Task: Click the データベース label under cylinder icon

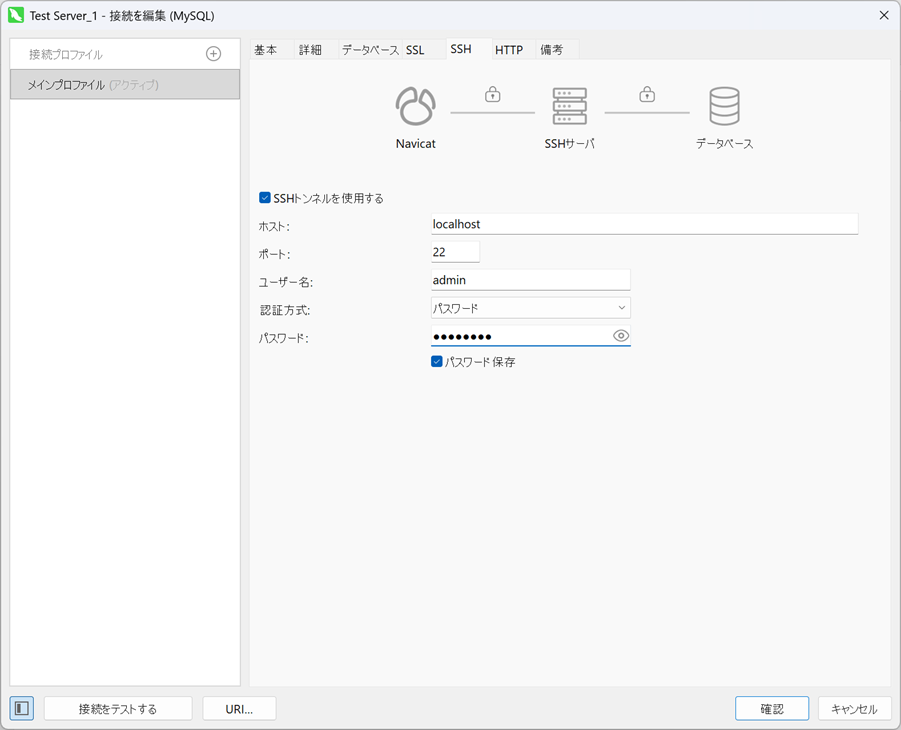Action: (724, 144)
